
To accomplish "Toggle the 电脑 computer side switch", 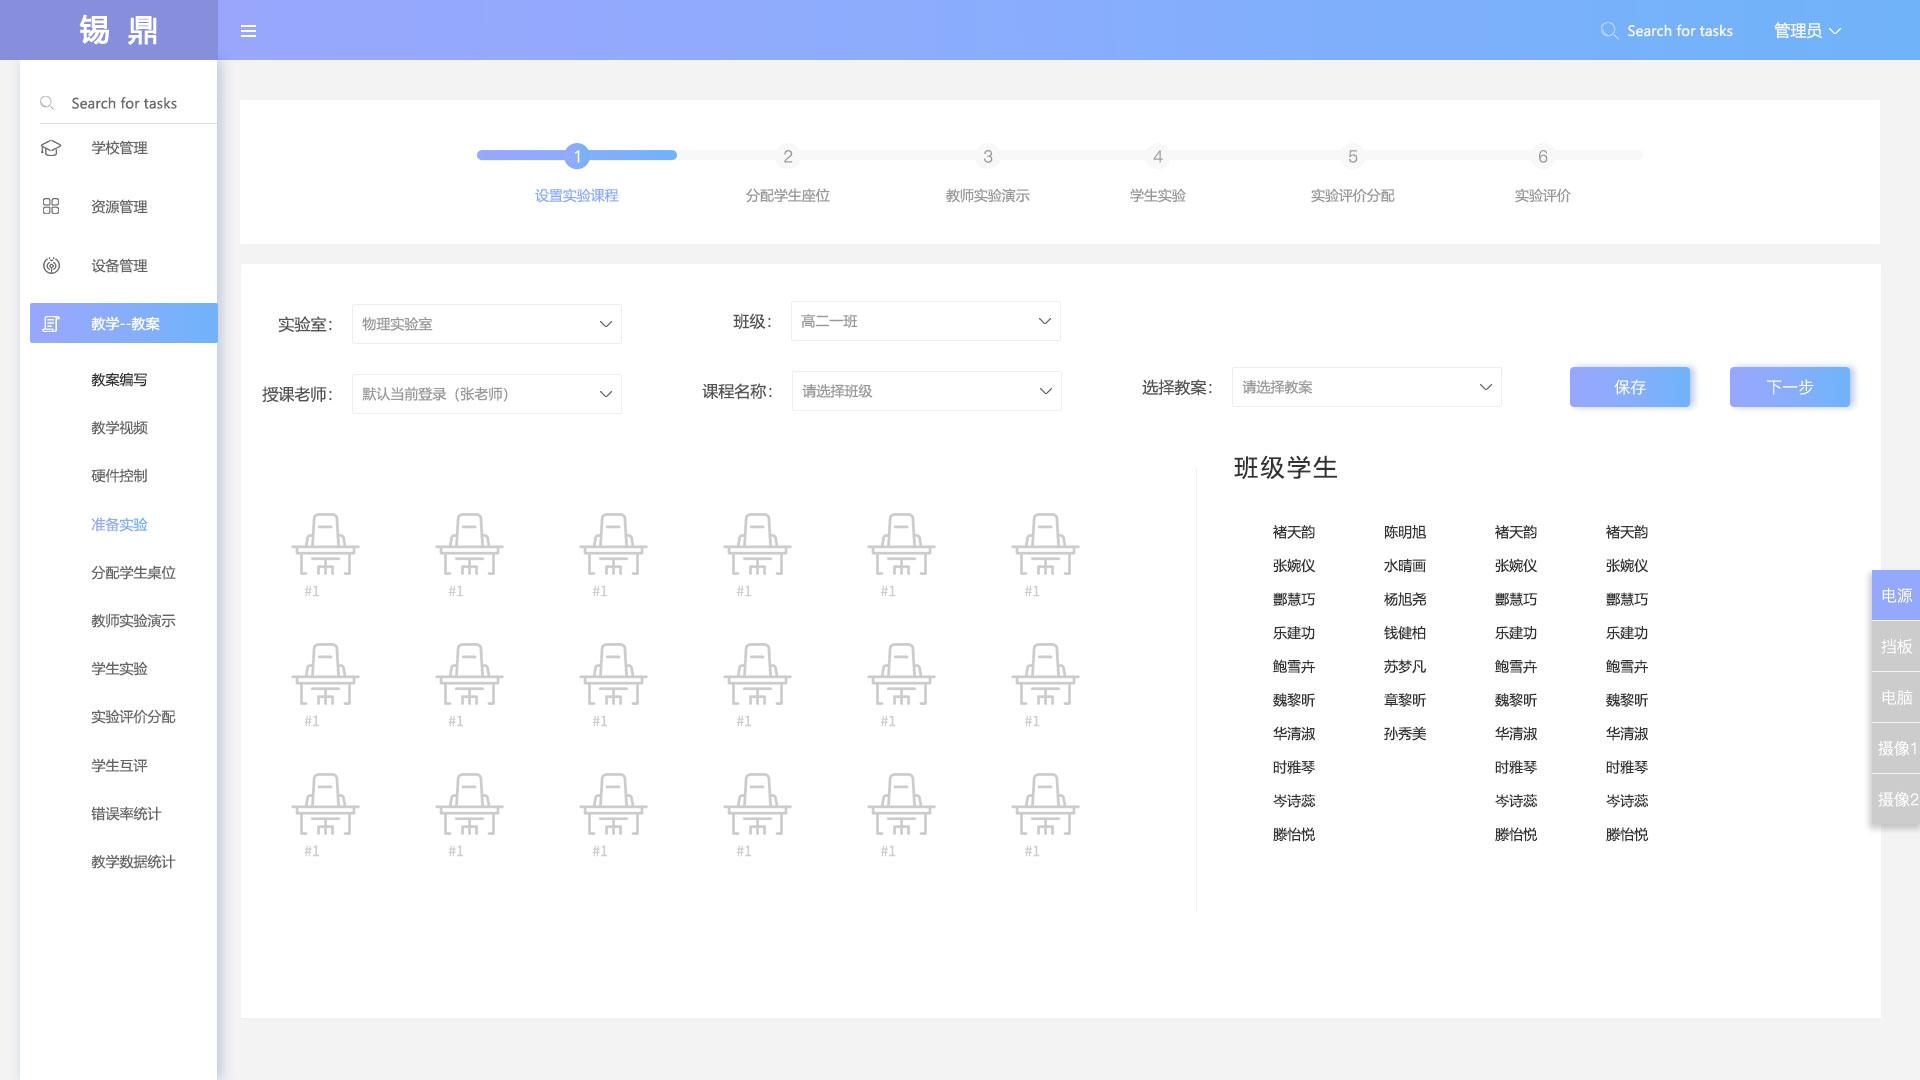I will (1895, 698).
